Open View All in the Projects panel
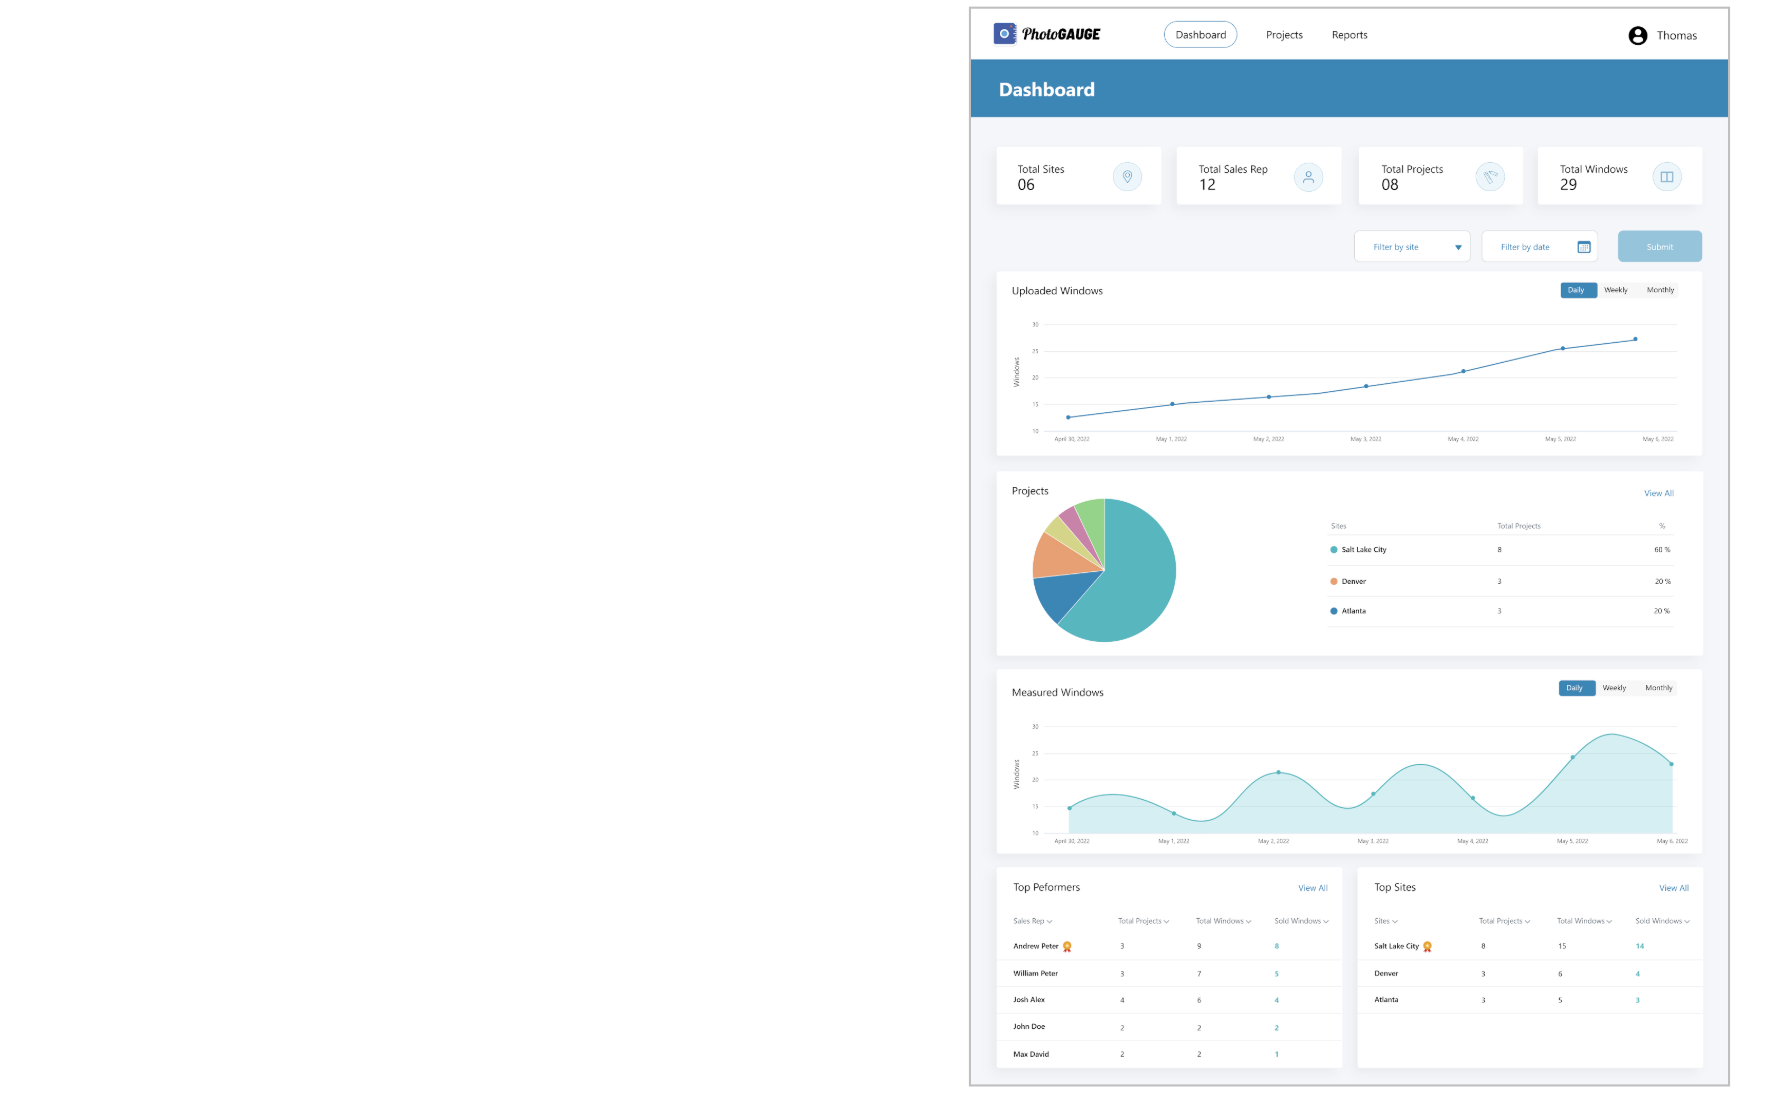The width and height of the screenshot is (1774, 1102). coord(1658,493)
